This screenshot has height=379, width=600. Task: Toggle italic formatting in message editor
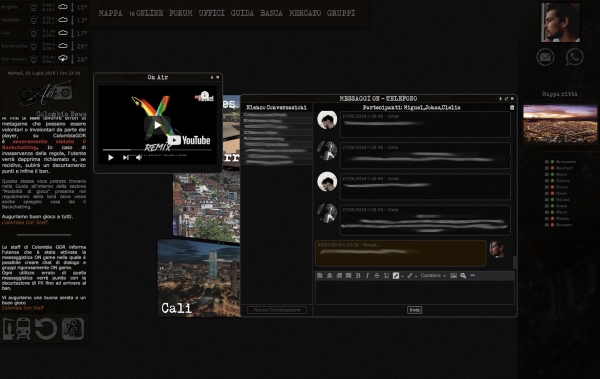pyautogui.click(x=367, y=276)
